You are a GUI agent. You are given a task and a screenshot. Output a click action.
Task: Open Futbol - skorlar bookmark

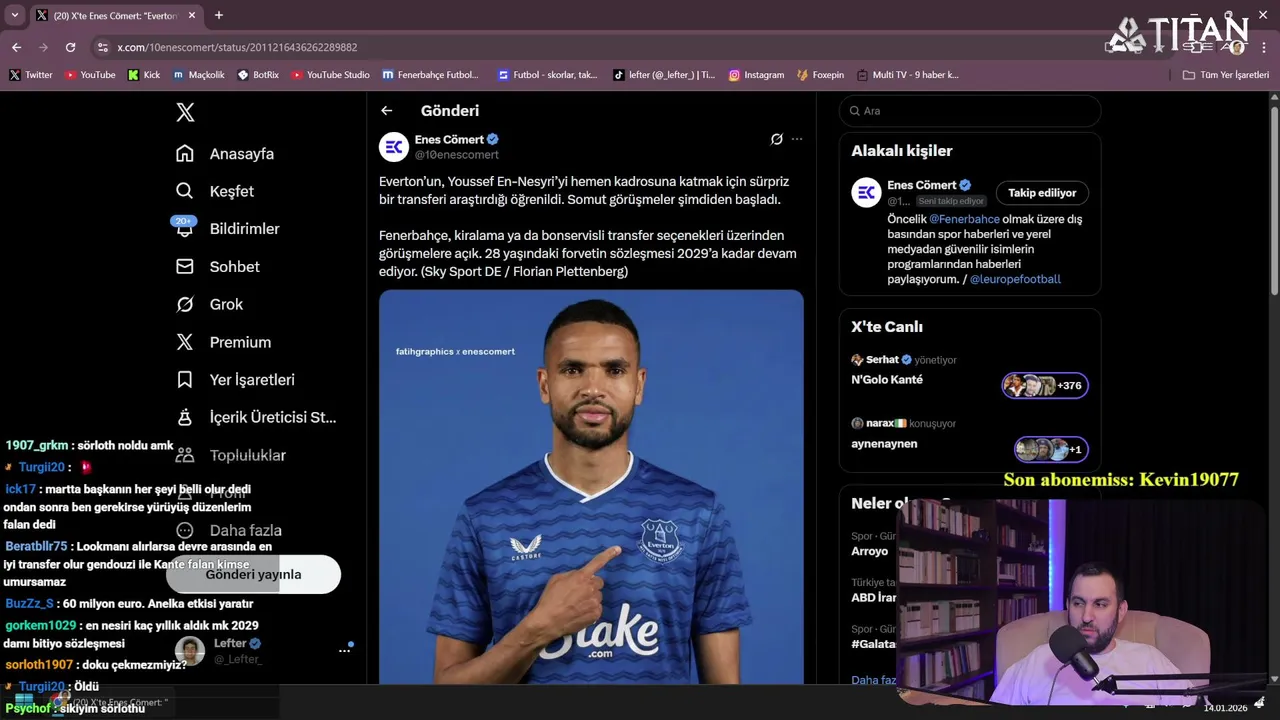(547, 75)
